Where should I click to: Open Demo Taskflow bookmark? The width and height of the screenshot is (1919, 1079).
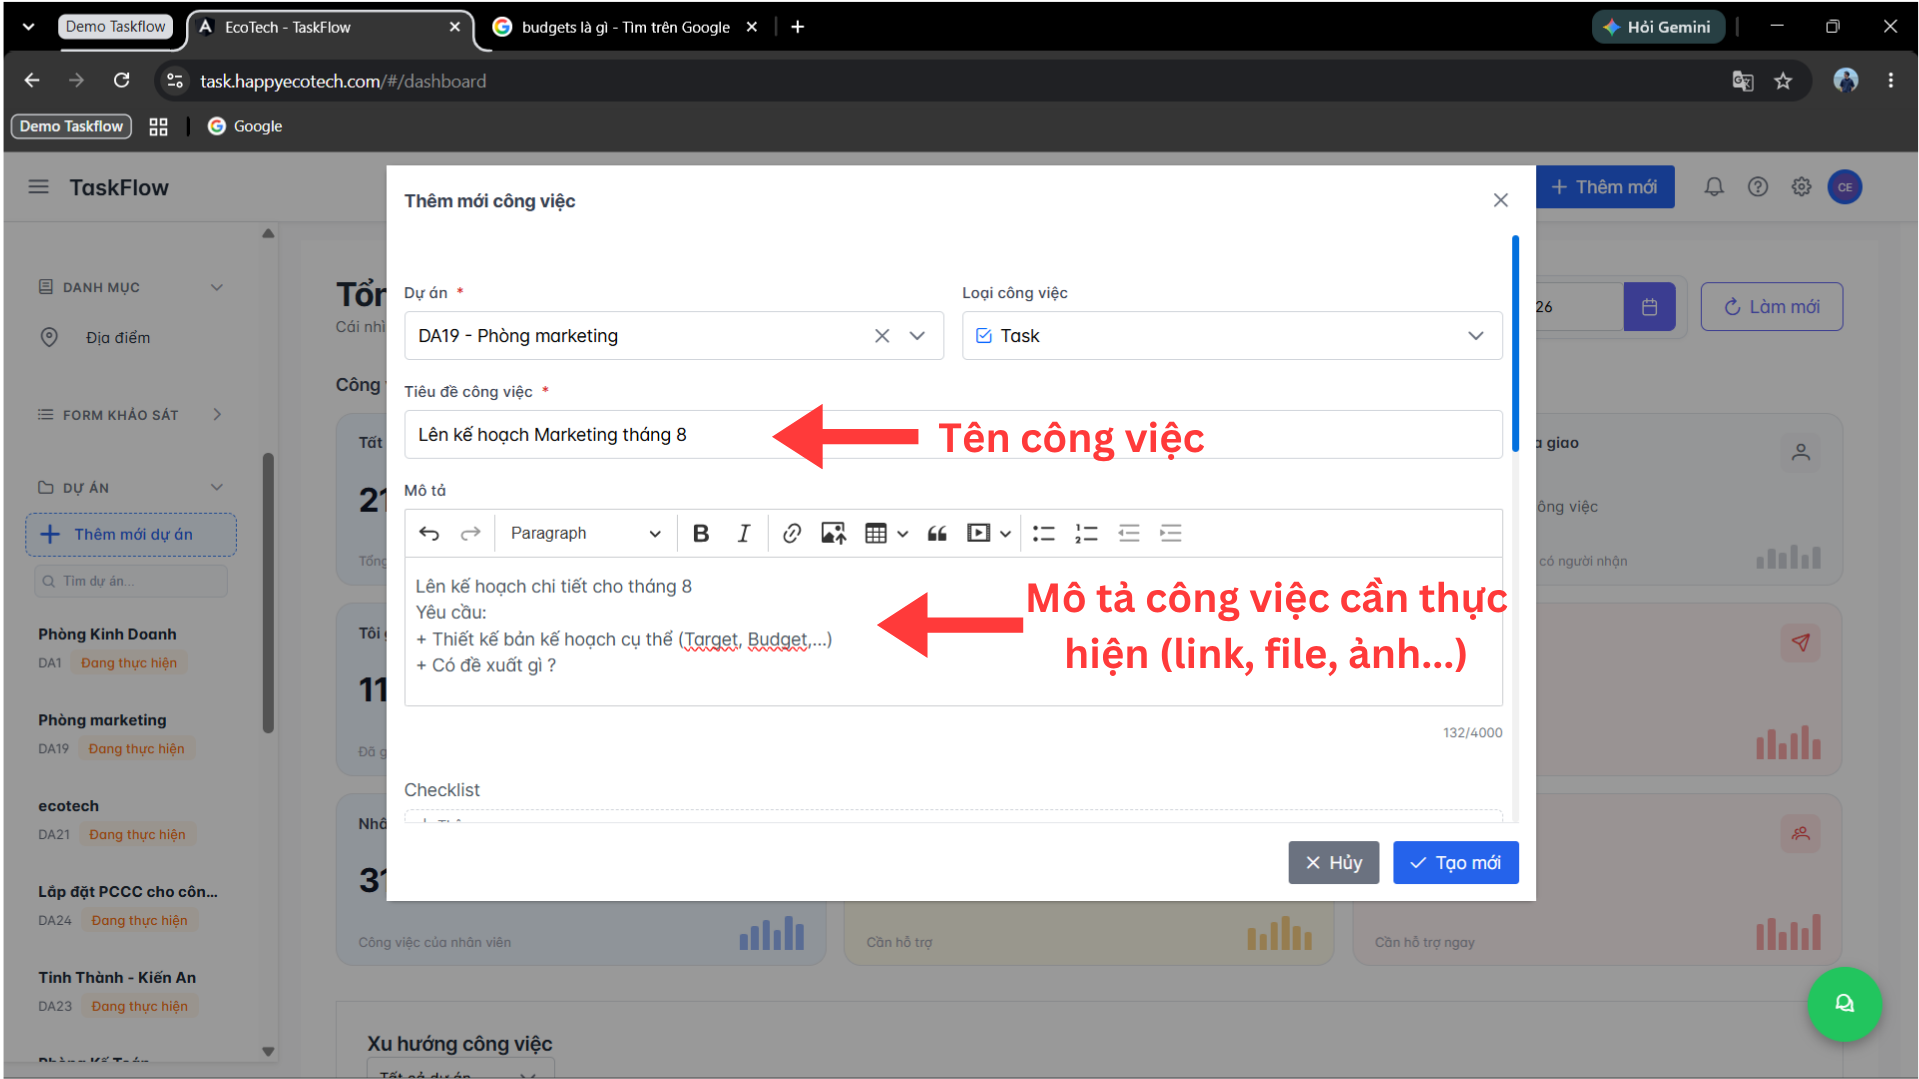click(71, 126)
